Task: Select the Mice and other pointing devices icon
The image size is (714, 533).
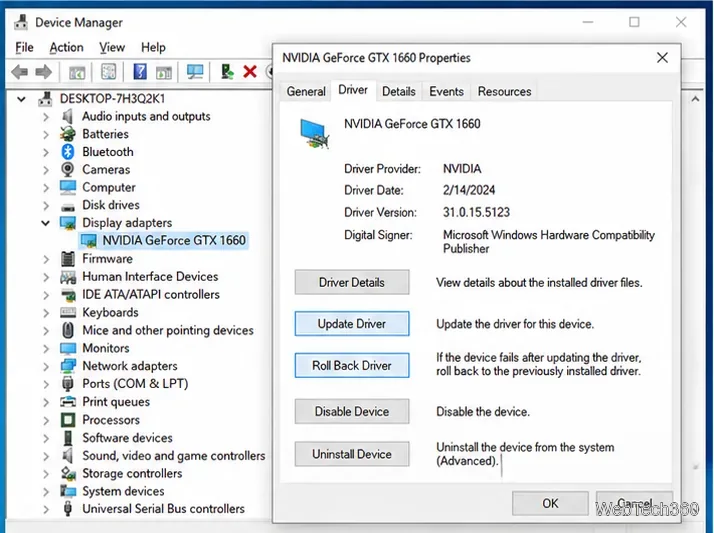Action: pyautogui.click(x=68, y=330)
